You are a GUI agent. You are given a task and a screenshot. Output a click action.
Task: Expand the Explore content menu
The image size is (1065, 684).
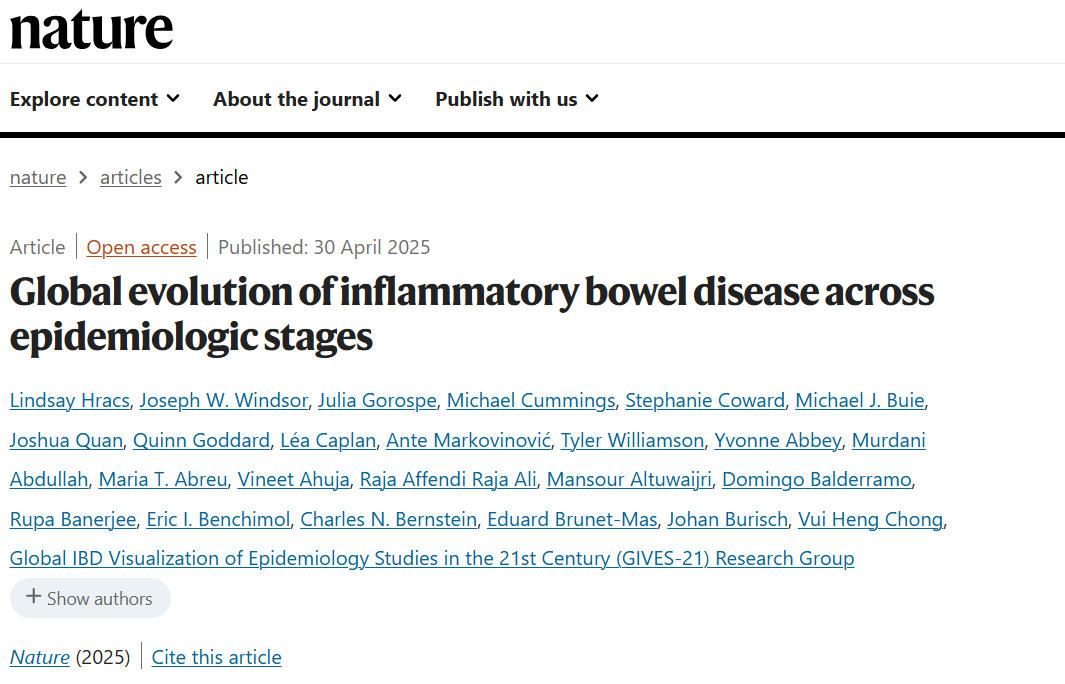95,99
